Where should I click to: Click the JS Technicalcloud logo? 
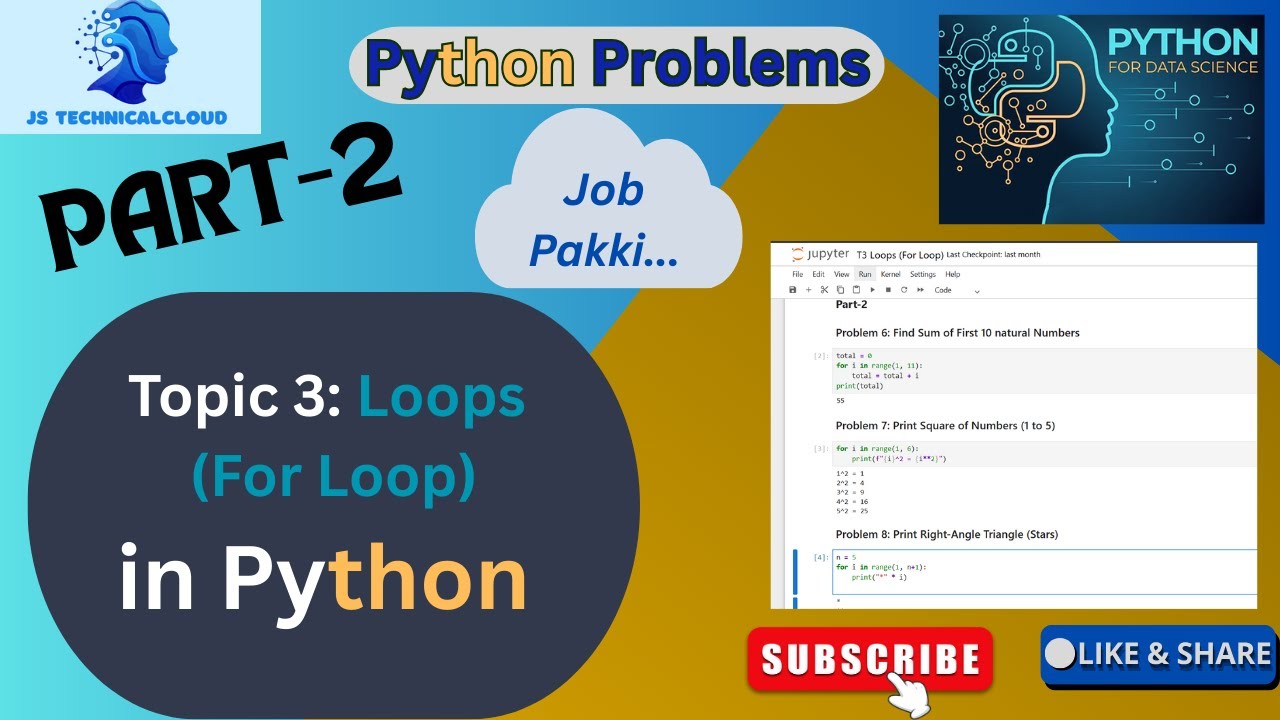[x=130, y=67]
